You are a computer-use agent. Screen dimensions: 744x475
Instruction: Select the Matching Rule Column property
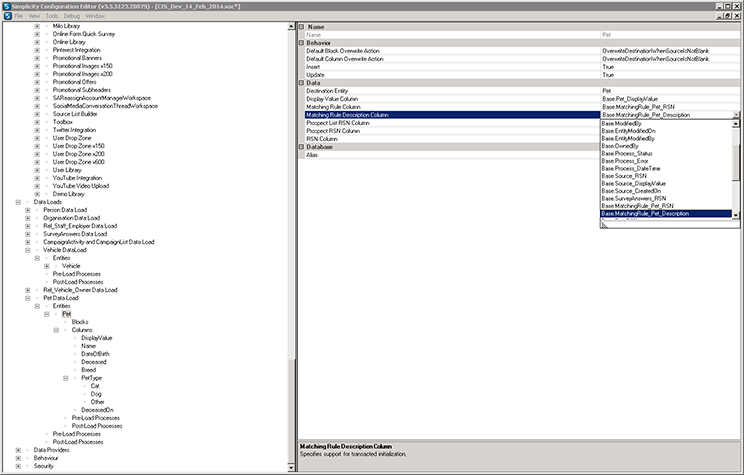click(x=522, y=107)
